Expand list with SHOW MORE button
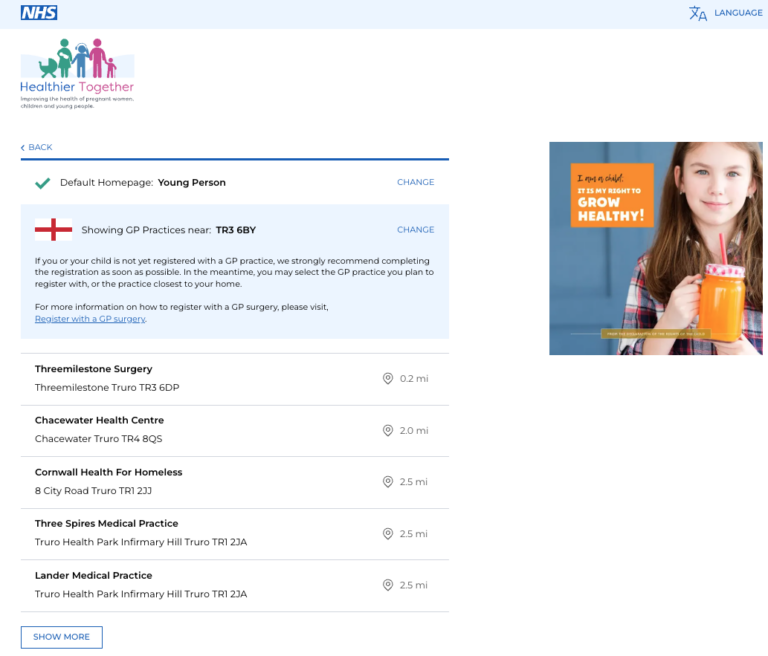 coord(62,637)
